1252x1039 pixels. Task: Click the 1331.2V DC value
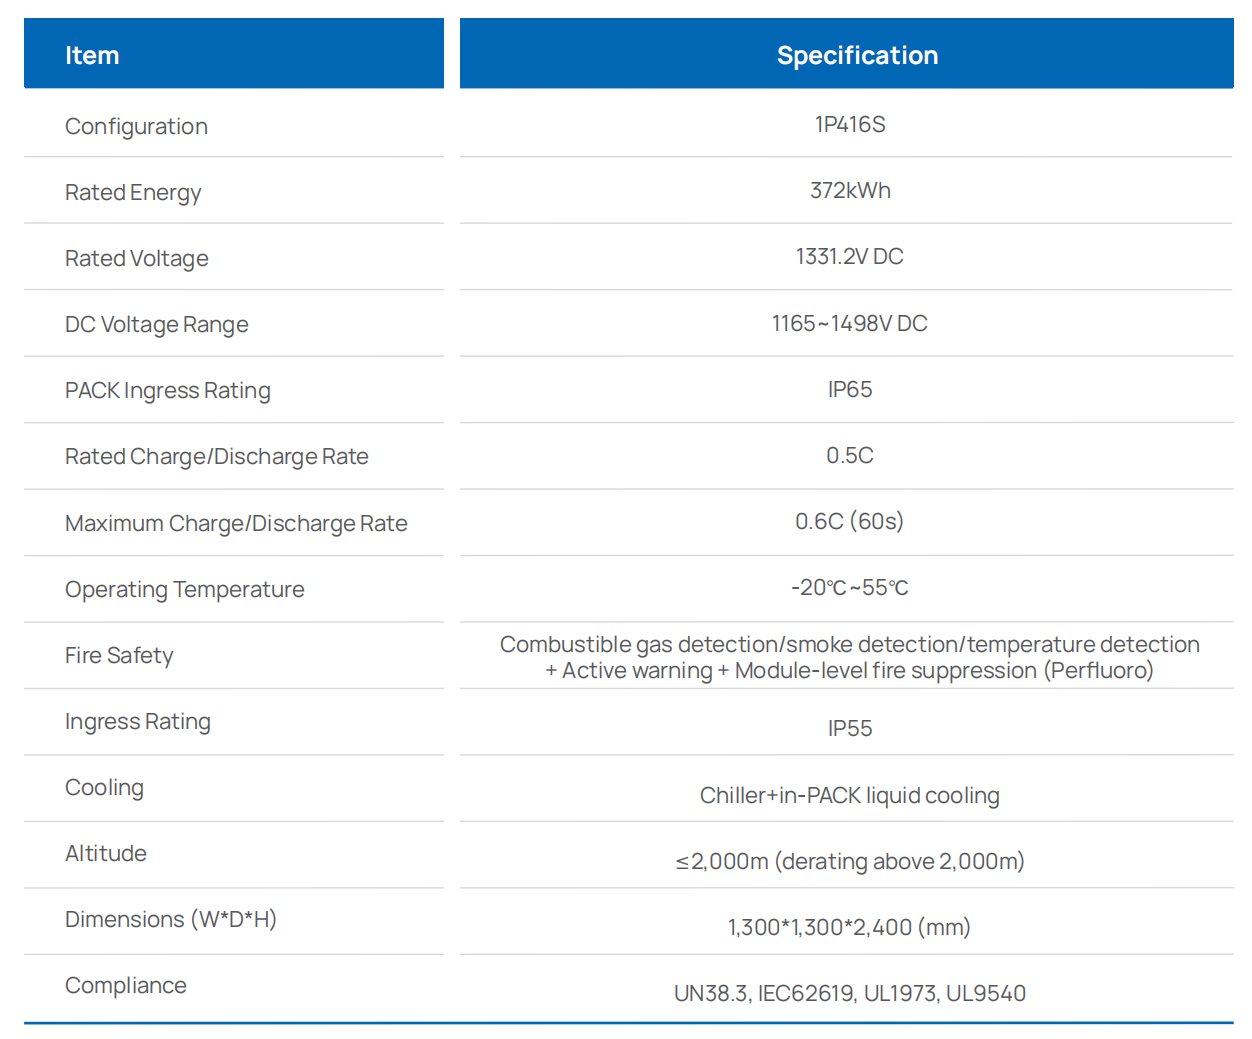(x=850, y=257)
